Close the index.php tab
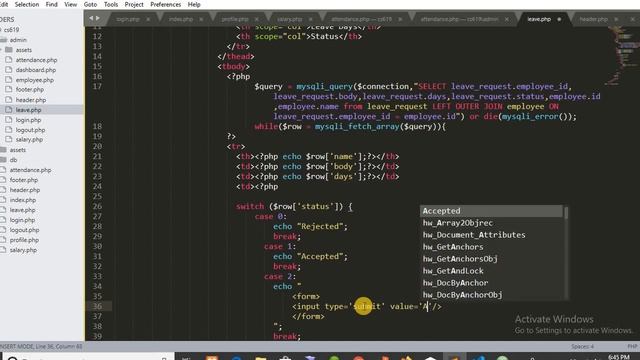This screenshot has width=640, height=360. pyautogui.click(x=201, y=19)
